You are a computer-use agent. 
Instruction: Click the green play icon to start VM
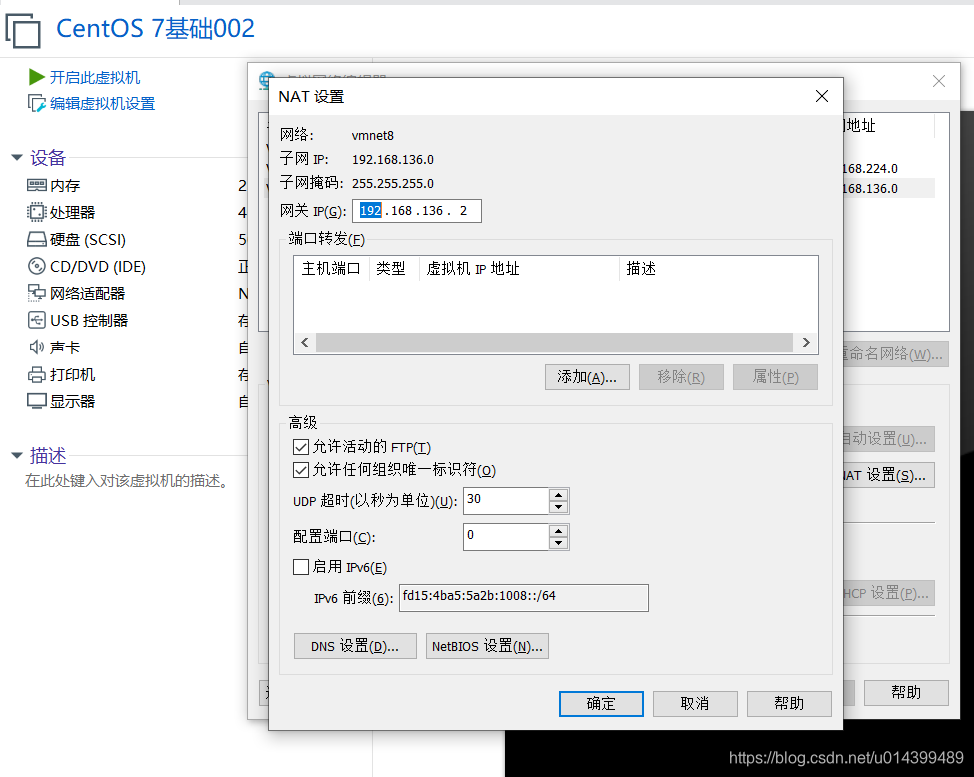tap(36, 77)
